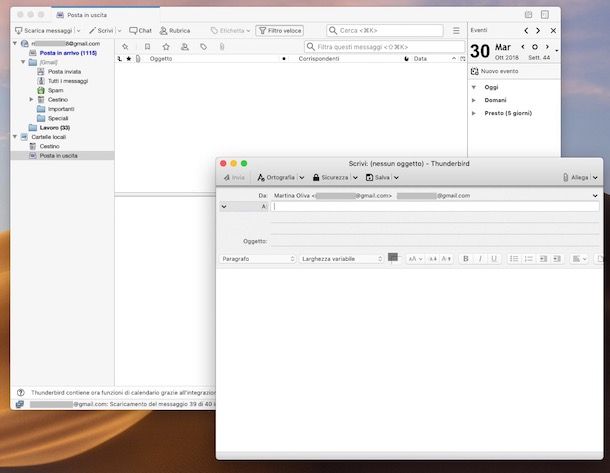Toggle bold formatting in compose toolbar
610x473 pixels.
[465, 259]
